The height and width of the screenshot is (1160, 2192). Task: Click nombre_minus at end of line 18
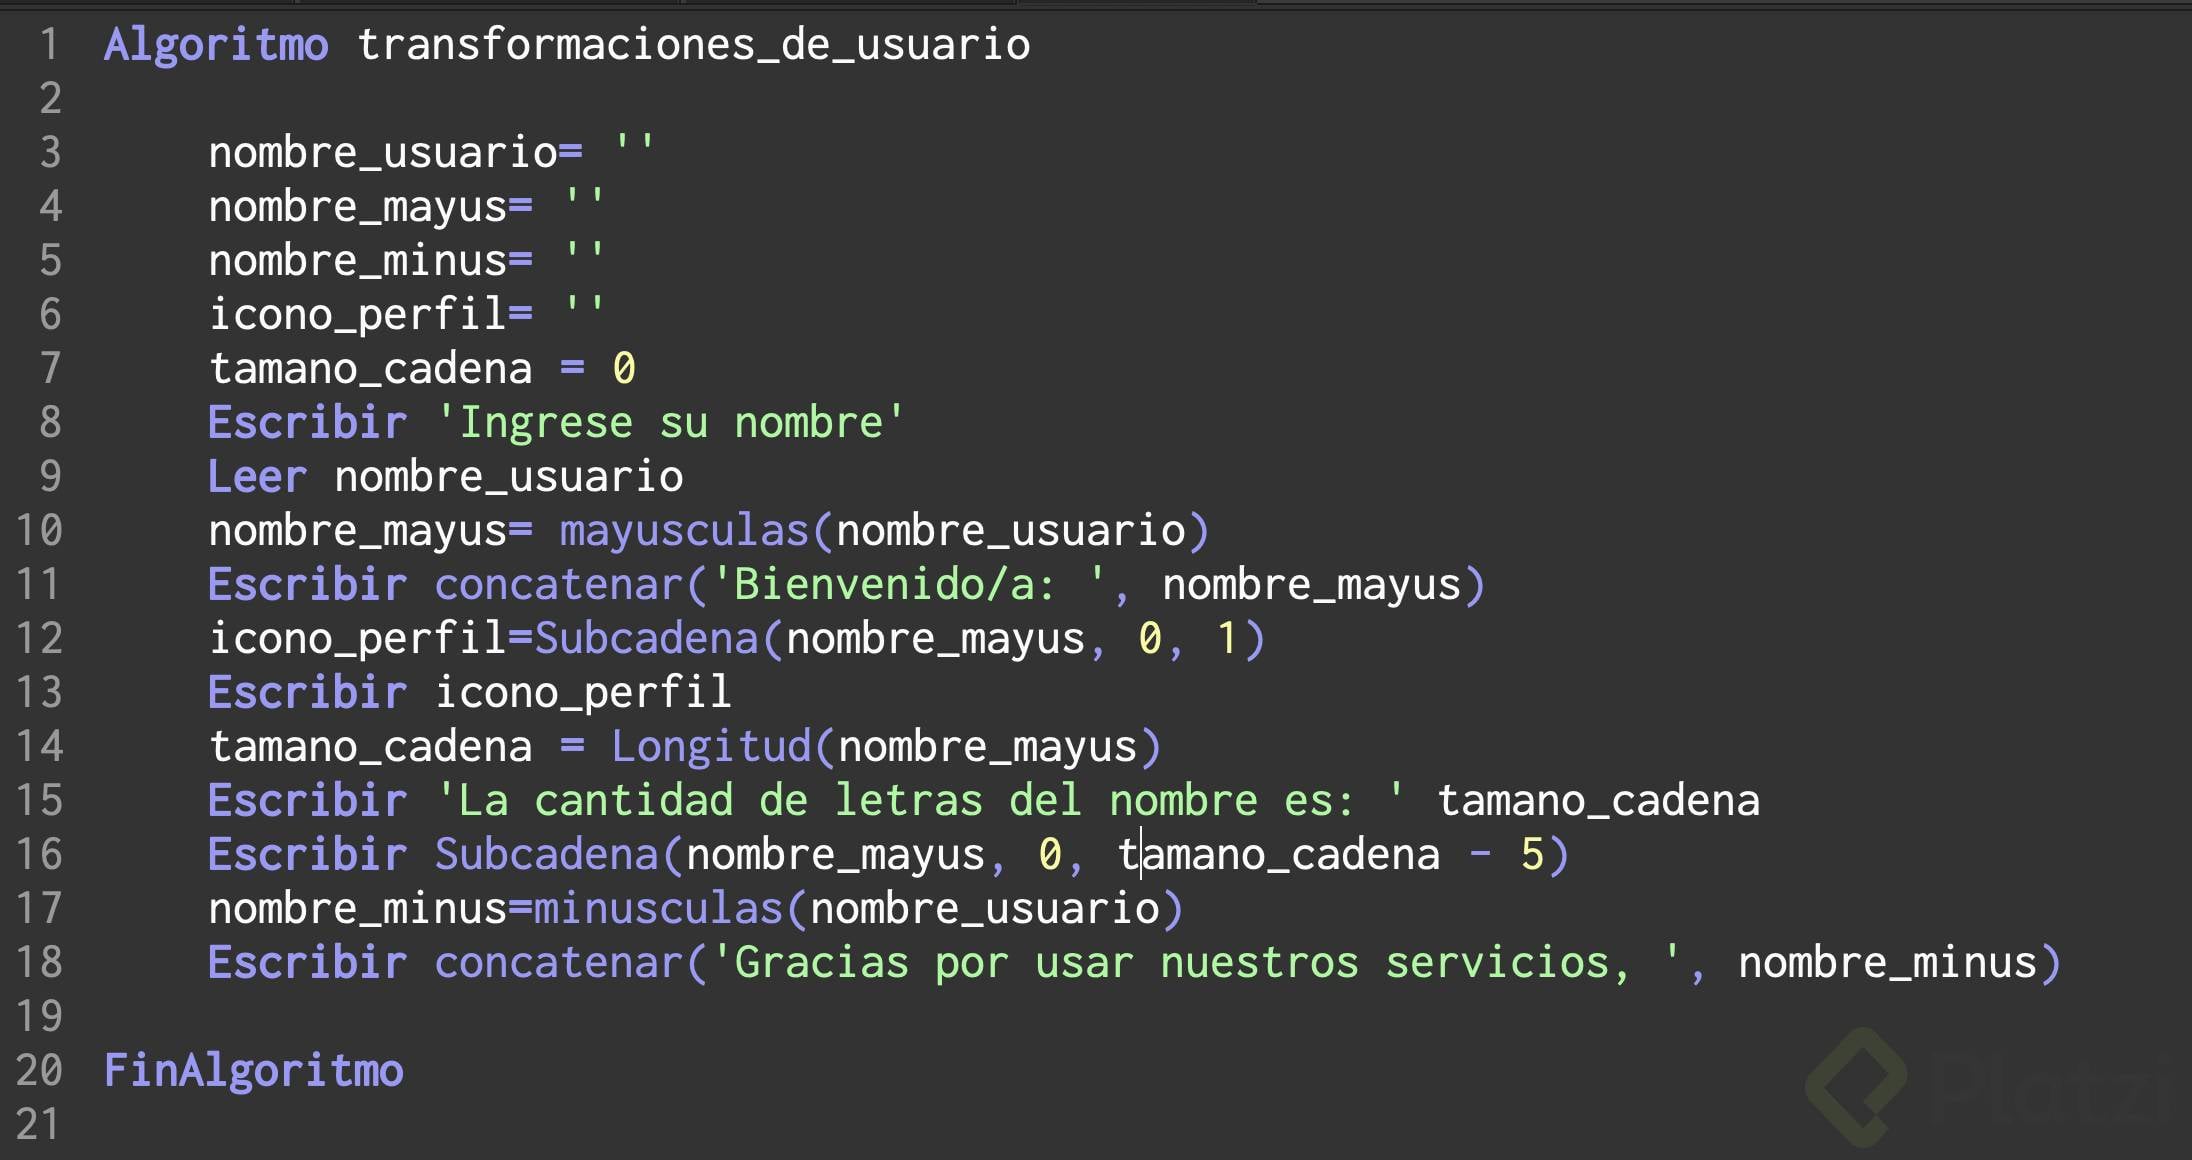pyautogui.click(x=1887, y=963)
